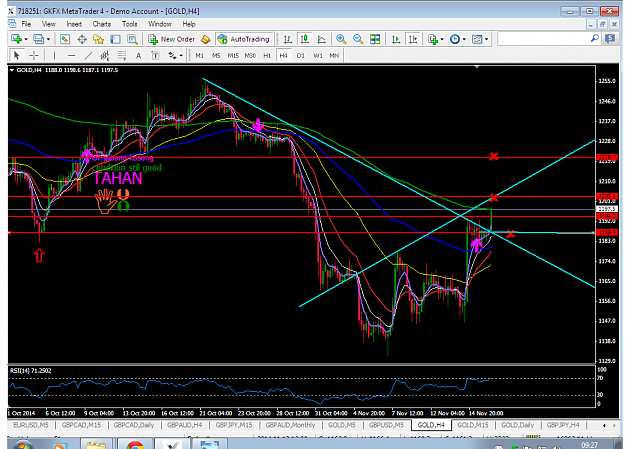Click the Indicators list icon

coord(433,39)
